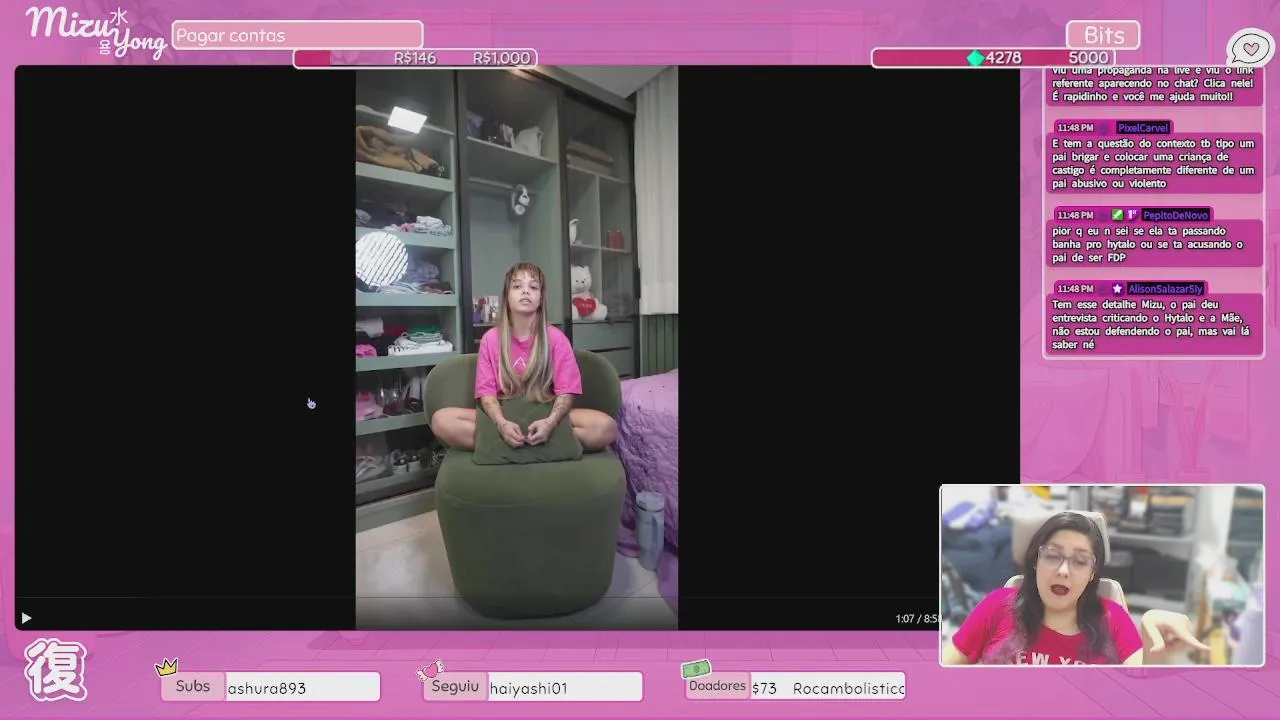The height and width of the screenshot is (720, 1280).
Task: Click the Seguiu label
Action: point(455,686)
